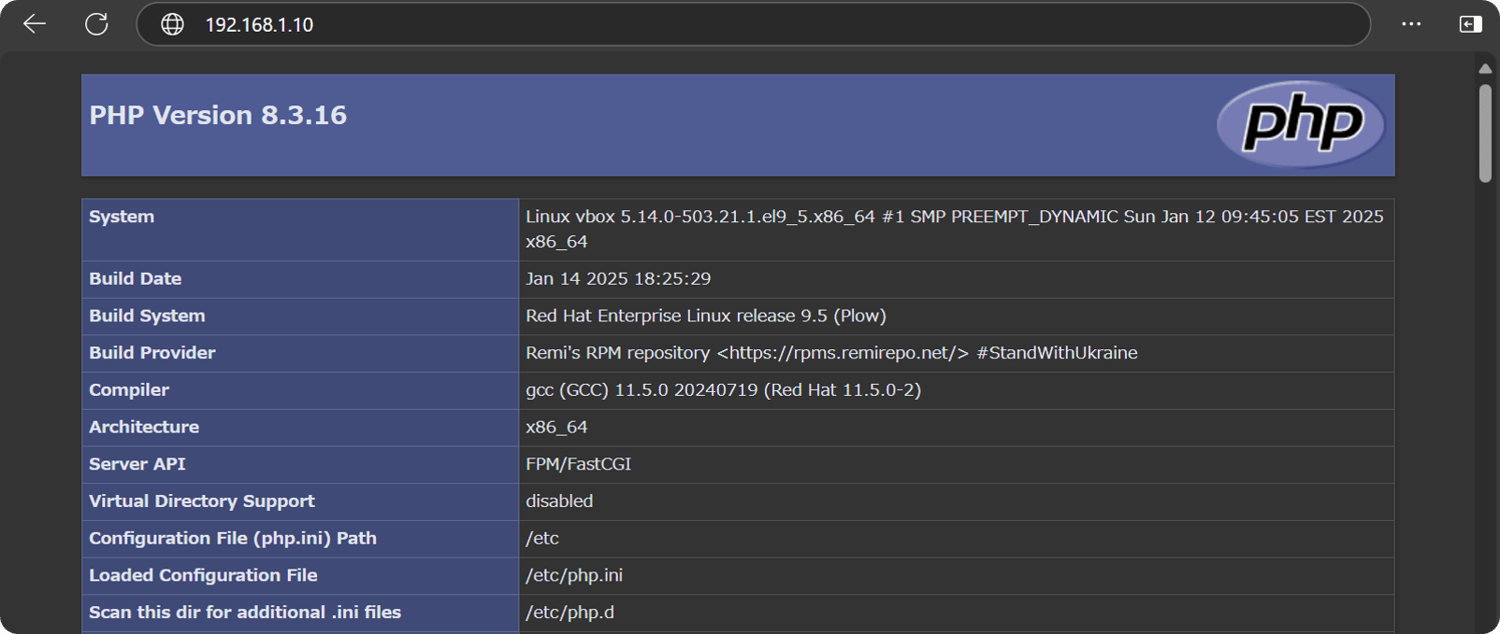Click the Loaded Configuration File label

pyautogui.click(x=203, y=575)
